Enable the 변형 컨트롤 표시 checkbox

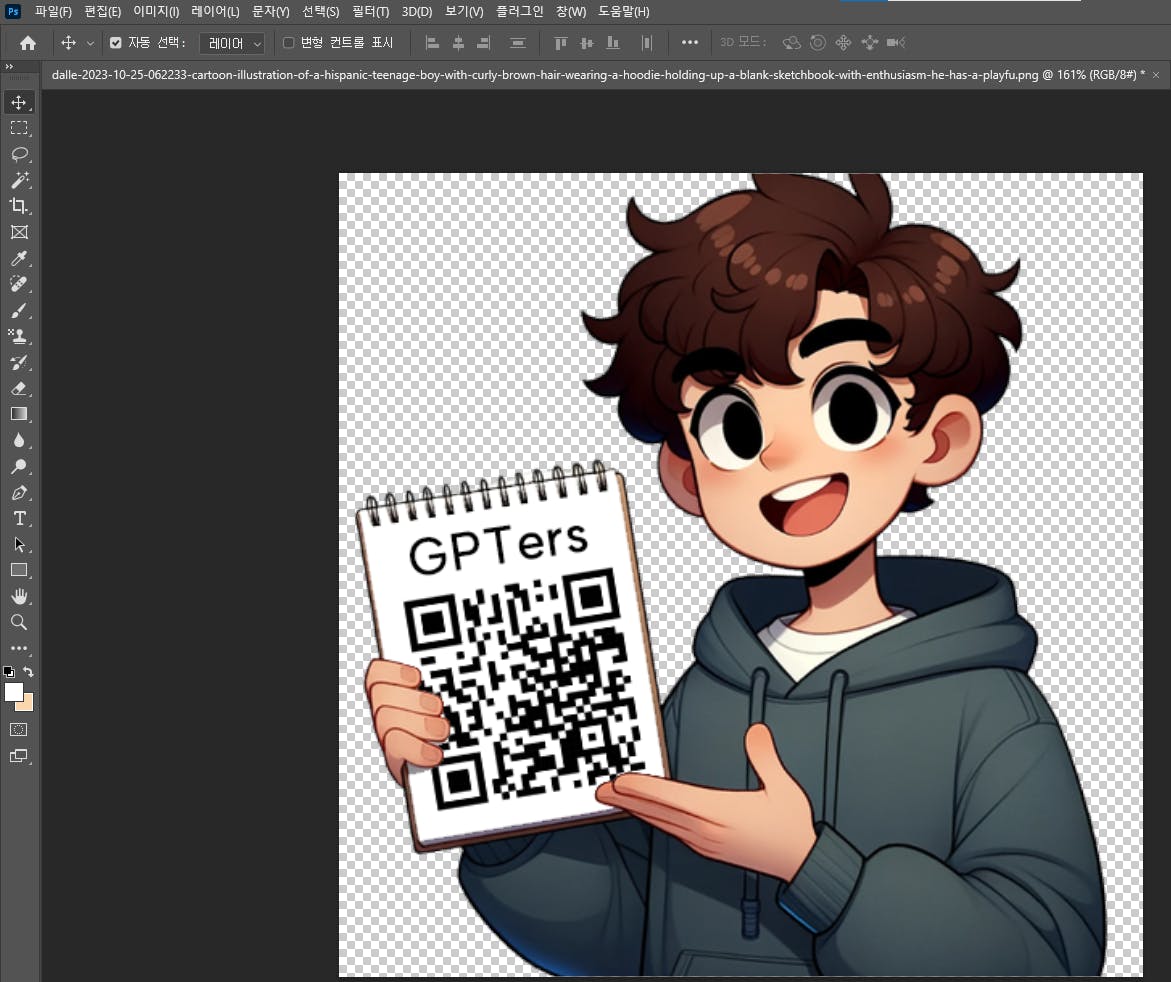288,43
